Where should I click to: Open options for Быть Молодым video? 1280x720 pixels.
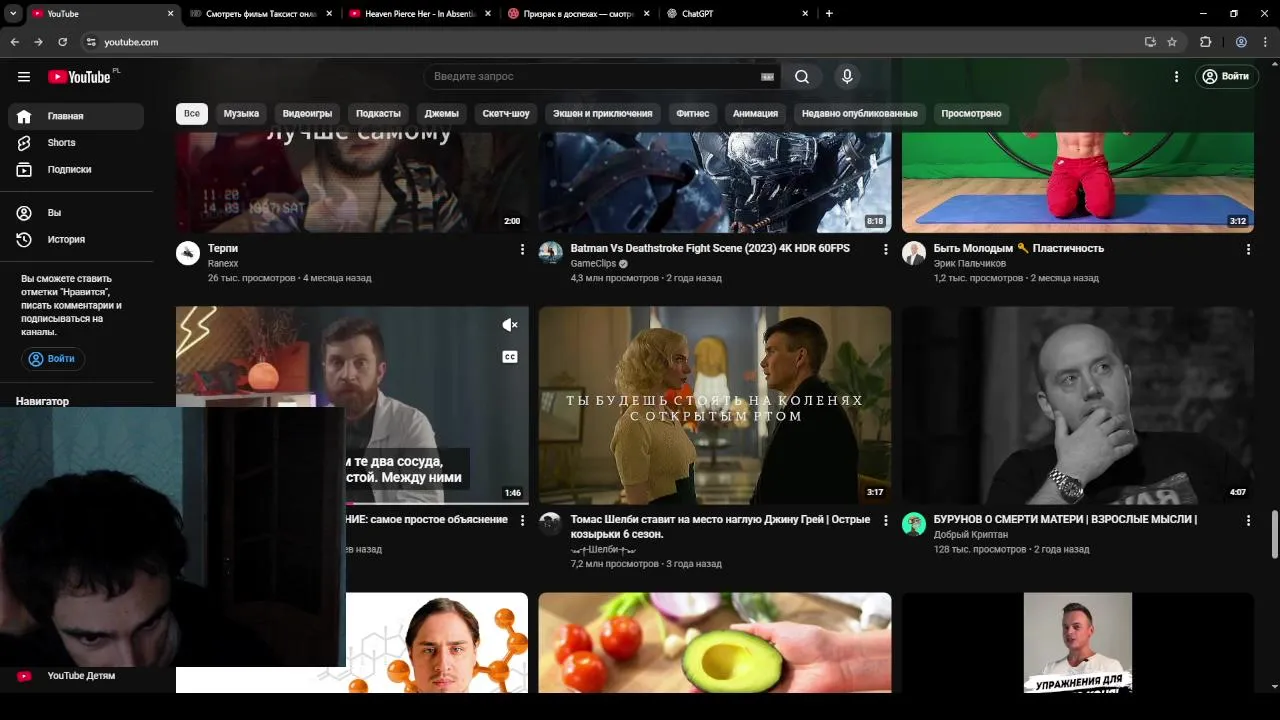(1248, 249)
